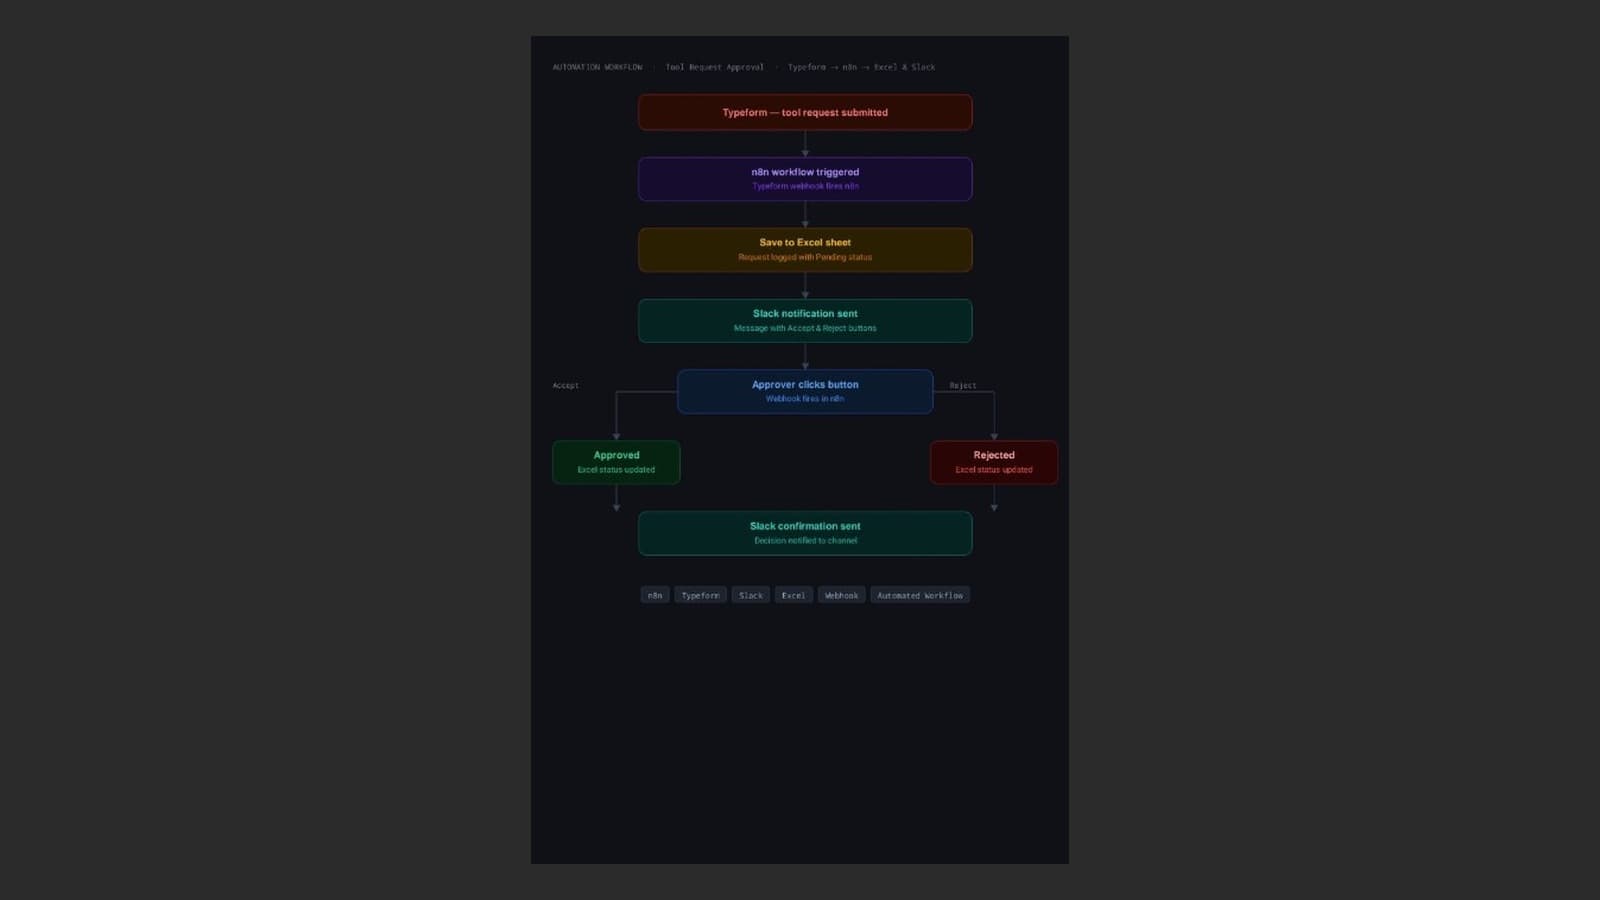Click the 'Automated Workflow' tag chip
The height and width of the screenshot is (900, 1600).
point(920,595)
